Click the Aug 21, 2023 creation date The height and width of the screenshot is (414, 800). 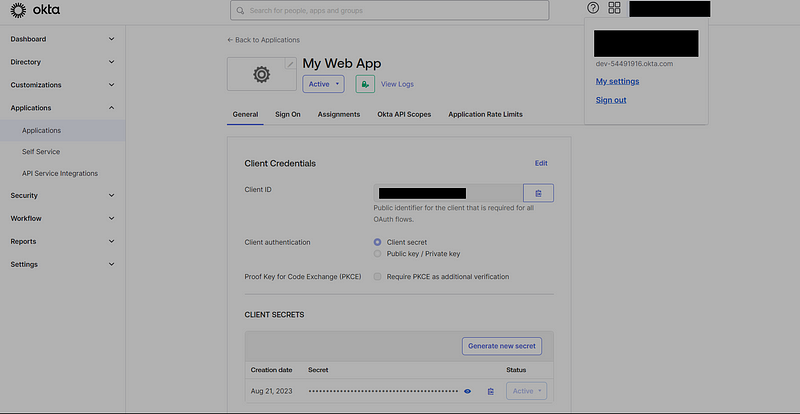[x=271, y=392]
